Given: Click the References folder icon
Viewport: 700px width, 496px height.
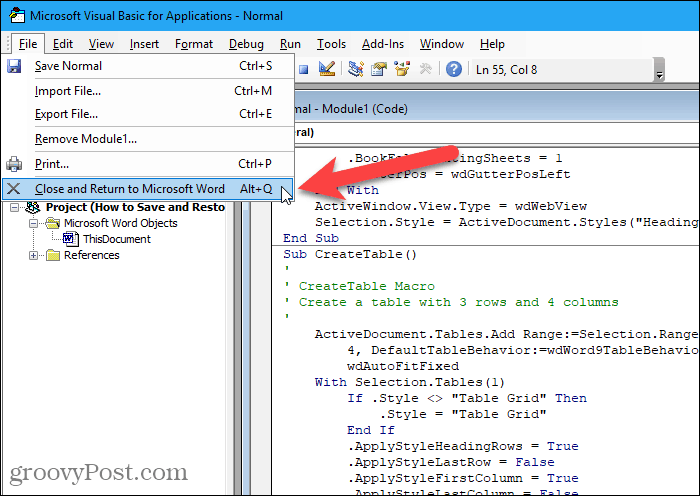Looking at the screenshot, I should (53, 255).
